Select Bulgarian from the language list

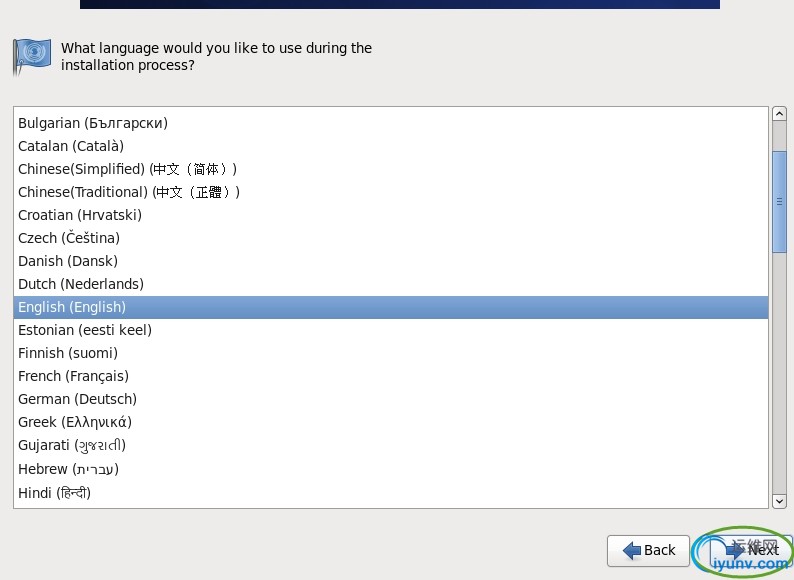point(391,123)
